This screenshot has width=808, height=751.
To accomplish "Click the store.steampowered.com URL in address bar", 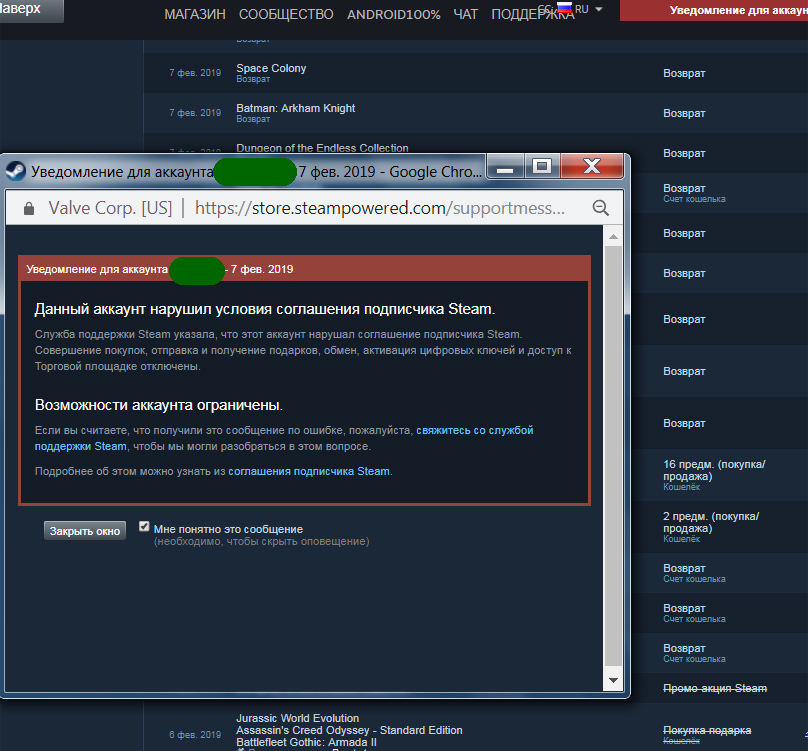I will click(380, 208).
